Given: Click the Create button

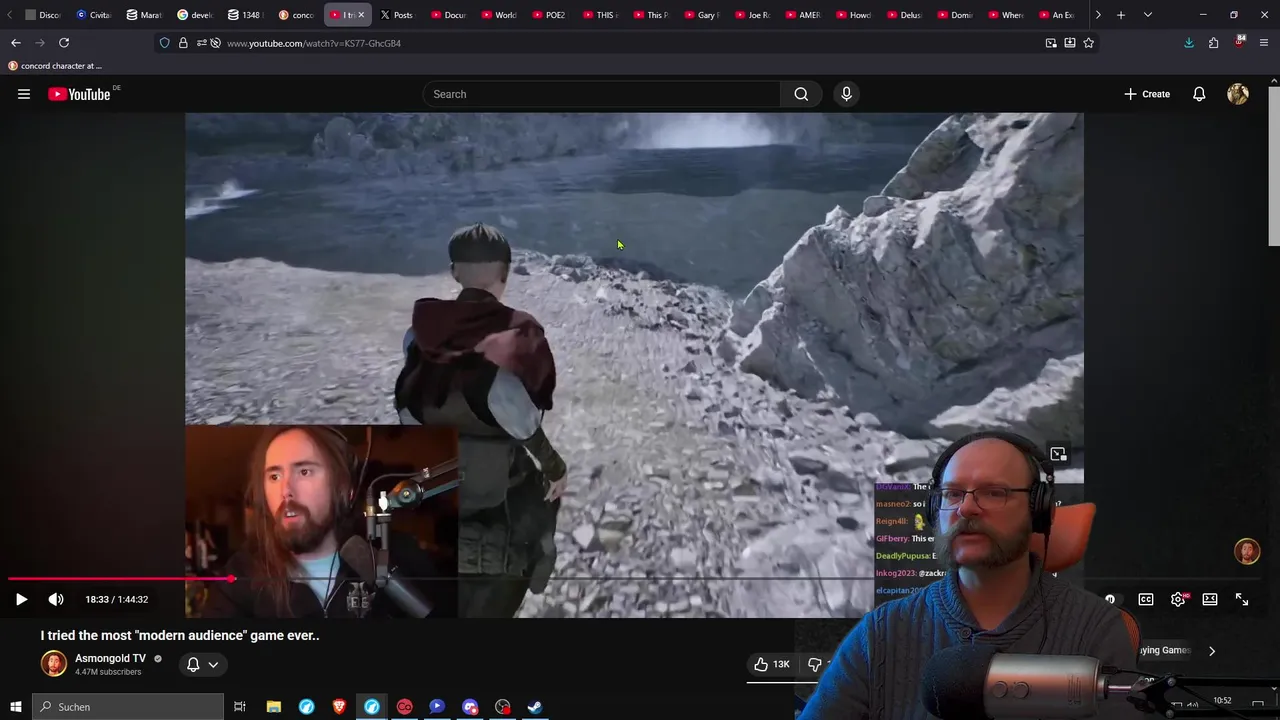Looking at the screenshot, I should (x=1146, y=94).
